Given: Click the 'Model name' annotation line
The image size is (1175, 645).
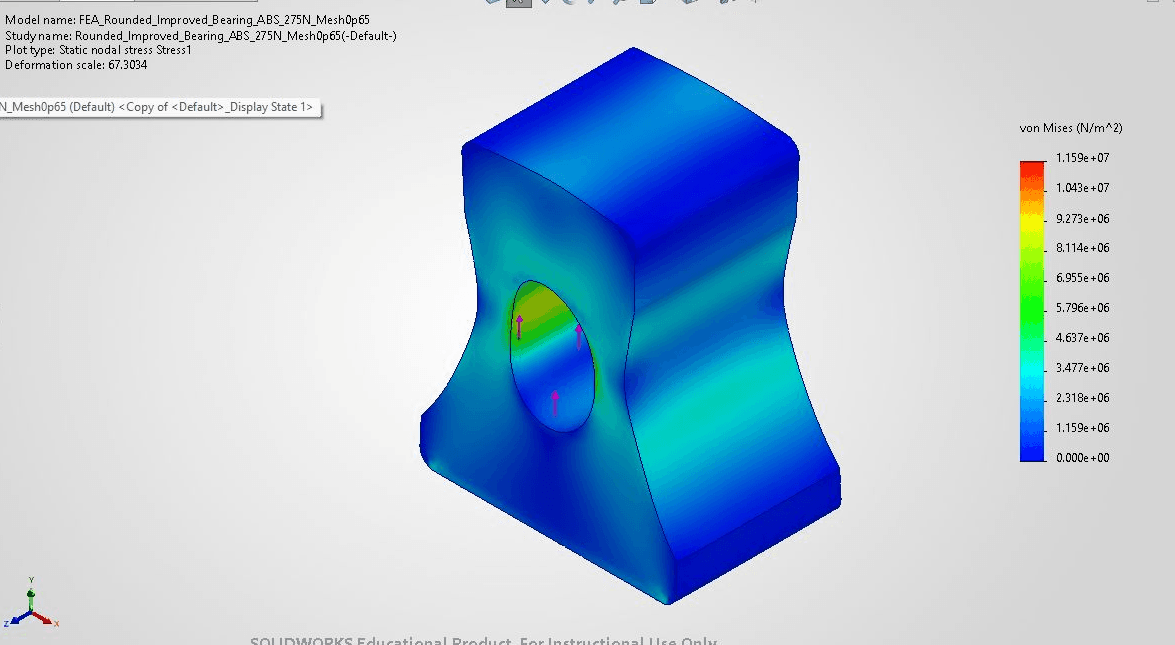Looking at the screenshot, I should 187,19.
